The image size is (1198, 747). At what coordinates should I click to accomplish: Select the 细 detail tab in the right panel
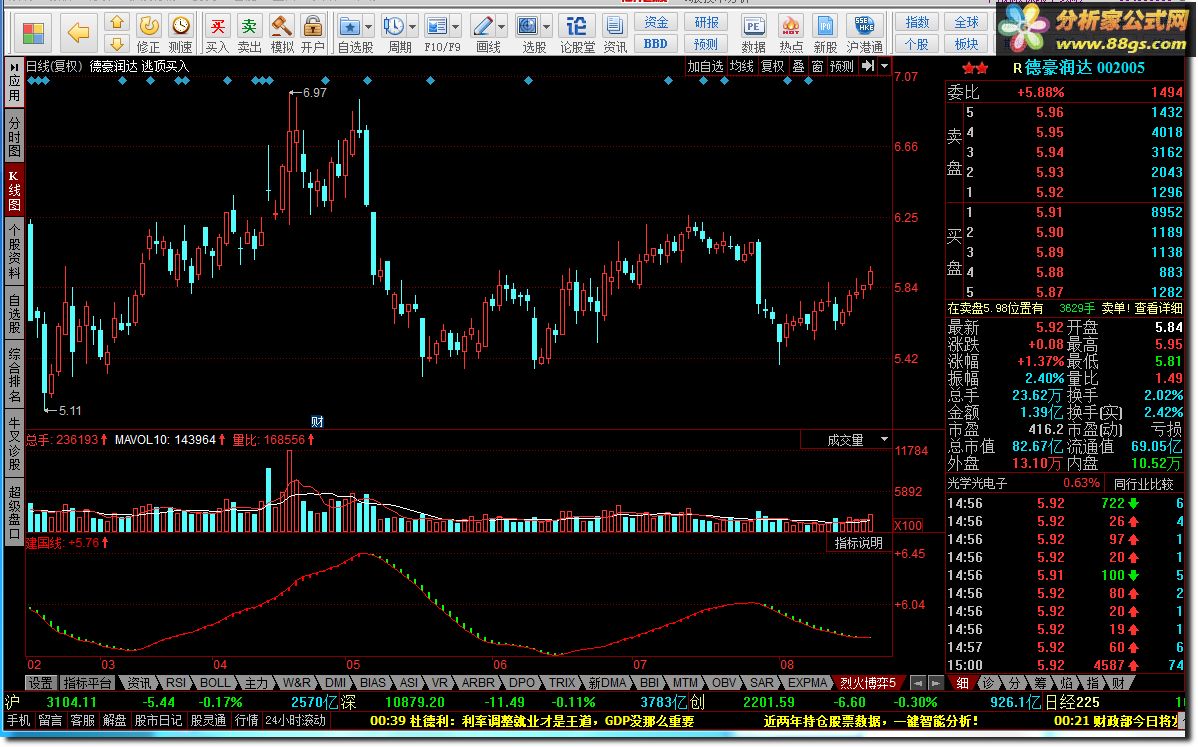[x=962, y=683]
